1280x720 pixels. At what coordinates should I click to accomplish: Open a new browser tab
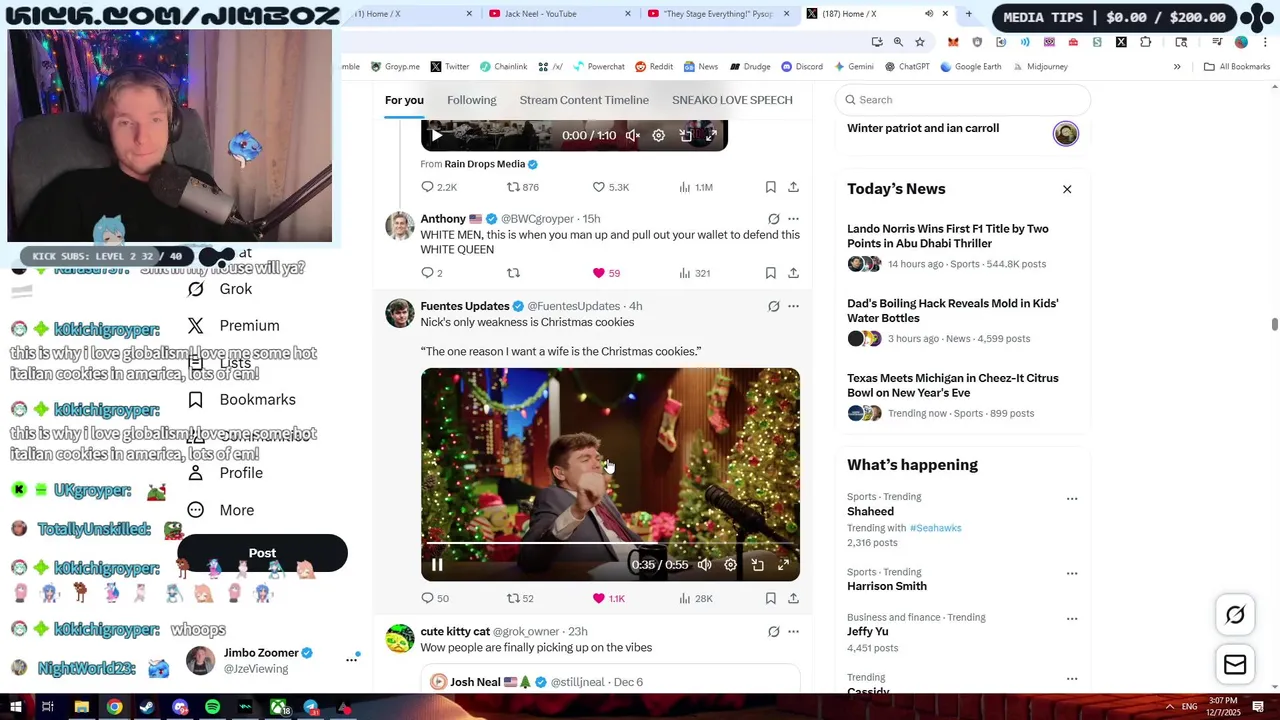968,14
